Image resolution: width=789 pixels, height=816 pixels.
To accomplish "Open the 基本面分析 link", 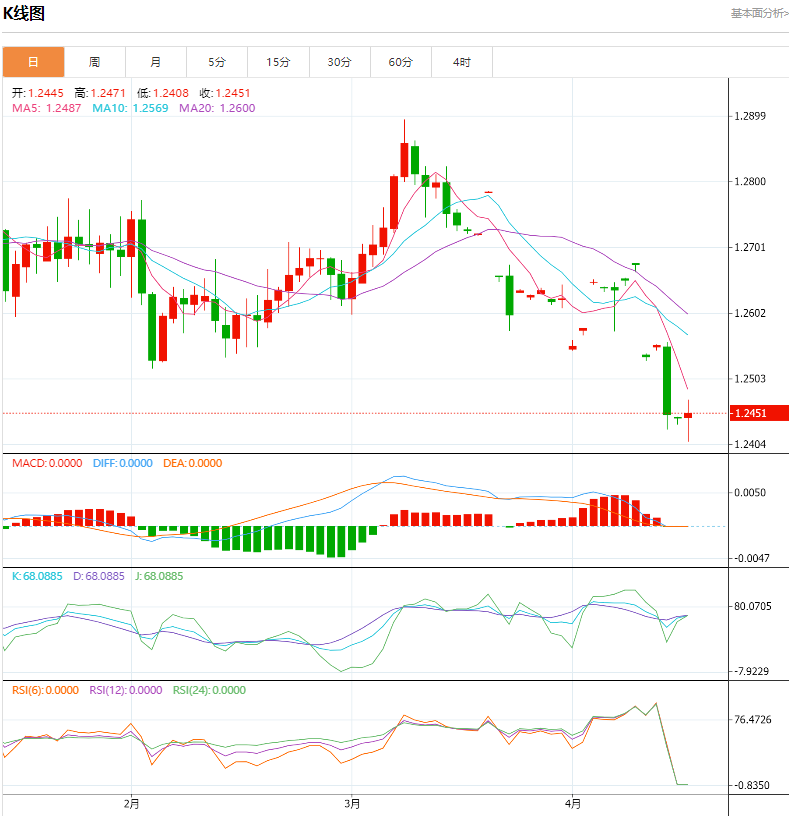I will click(x=759, y=13).
